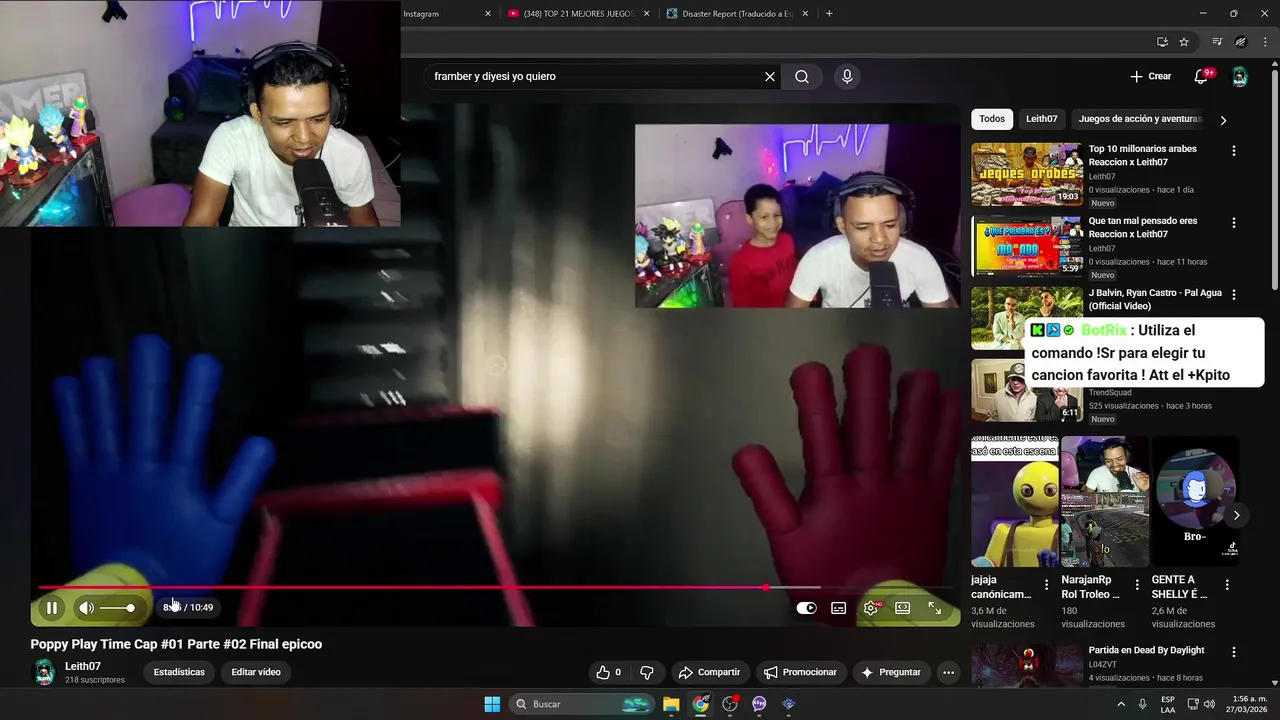Open Que tan mal pensado eres video thumbnail
This screenshot has height=720, width=1280.
point(1027,247)
